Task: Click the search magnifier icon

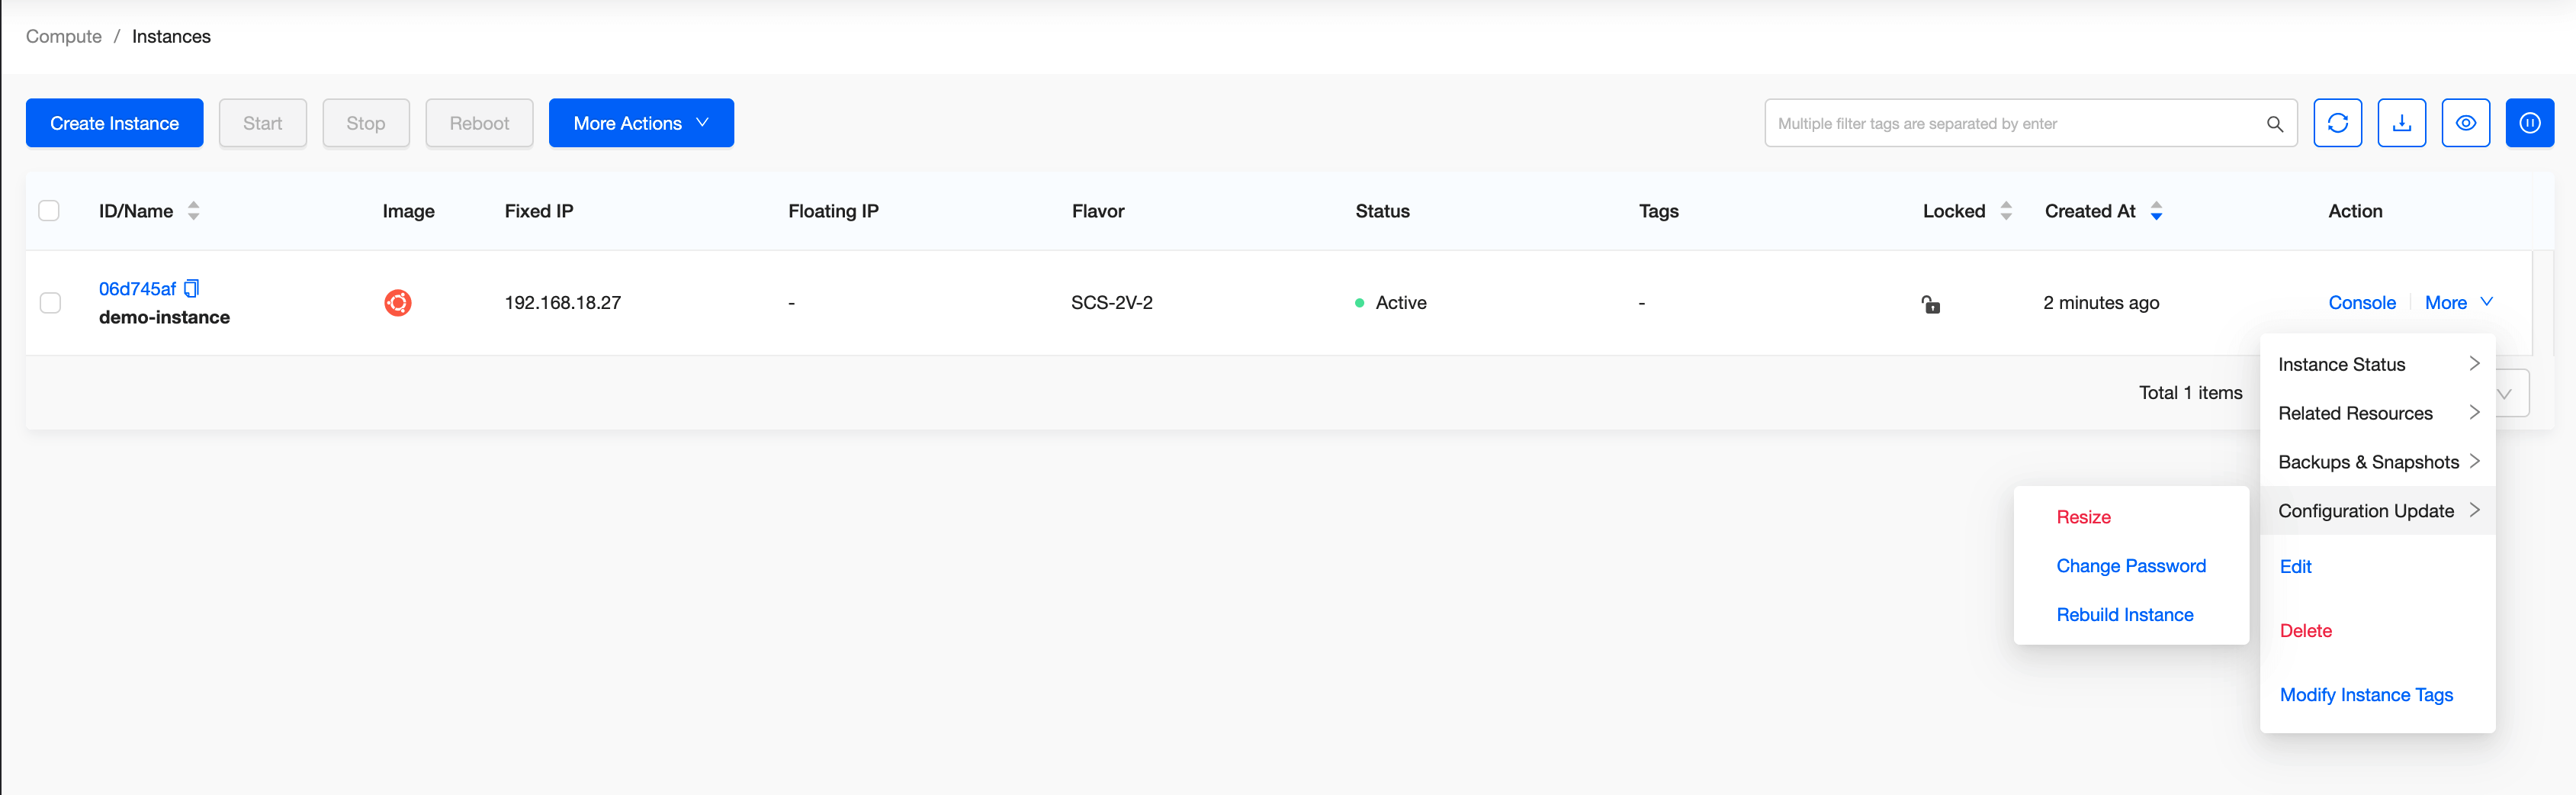Action: click(x=2274, y=124)
